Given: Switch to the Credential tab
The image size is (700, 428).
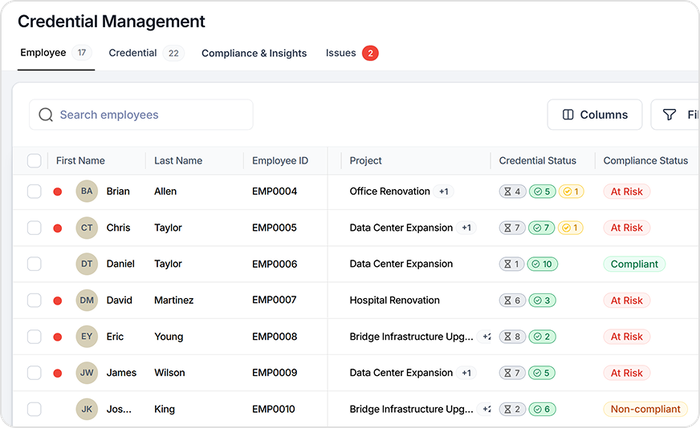Looking at the screenshot, I should (x=146, y=53).
